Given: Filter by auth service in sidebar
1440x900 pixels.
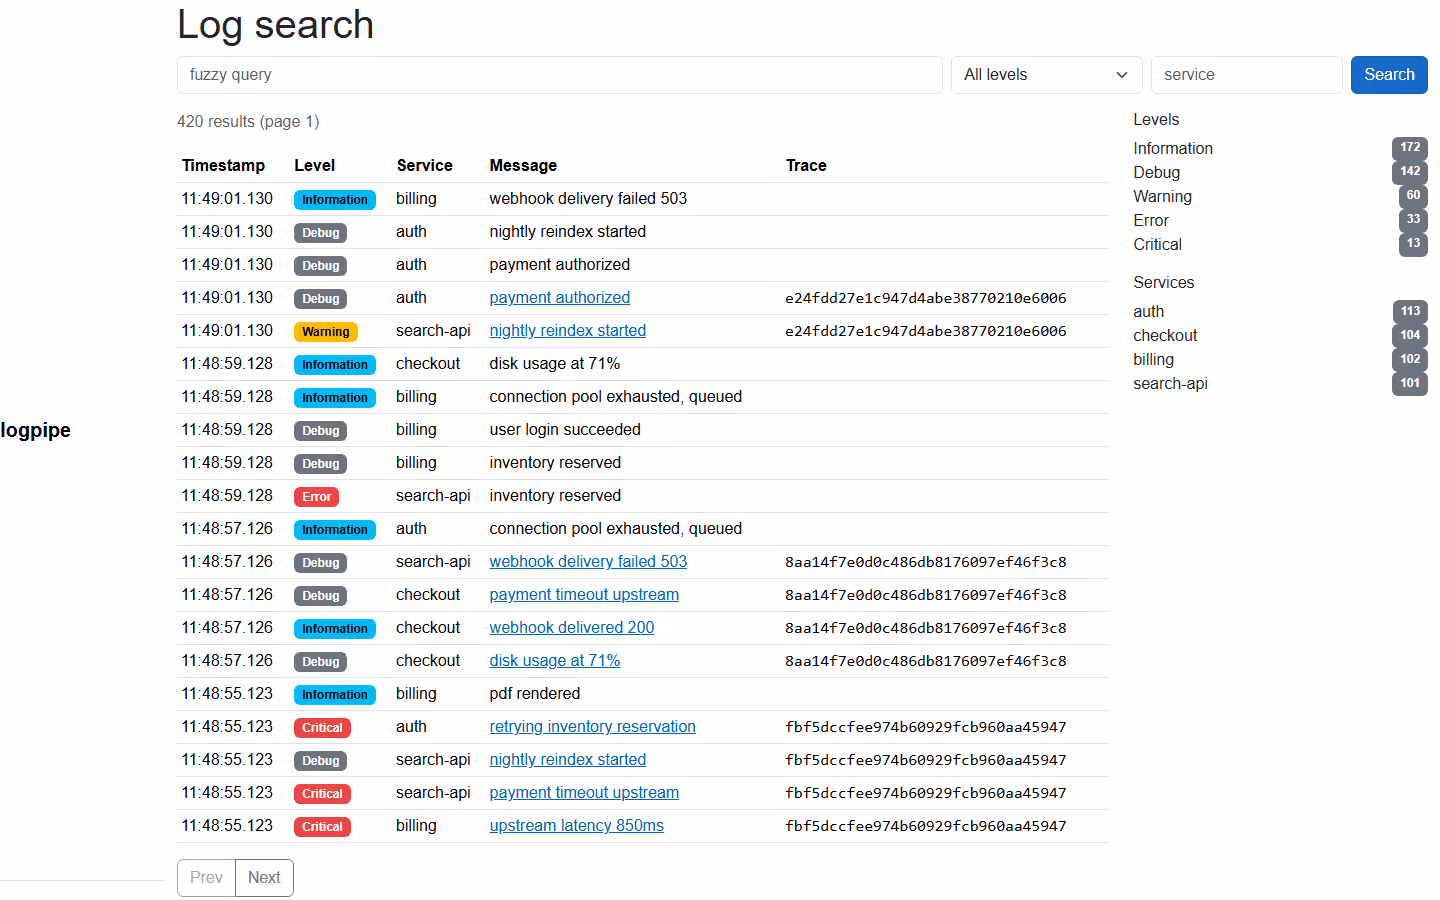Looking at the screenshot, I should pos(1148,311).
